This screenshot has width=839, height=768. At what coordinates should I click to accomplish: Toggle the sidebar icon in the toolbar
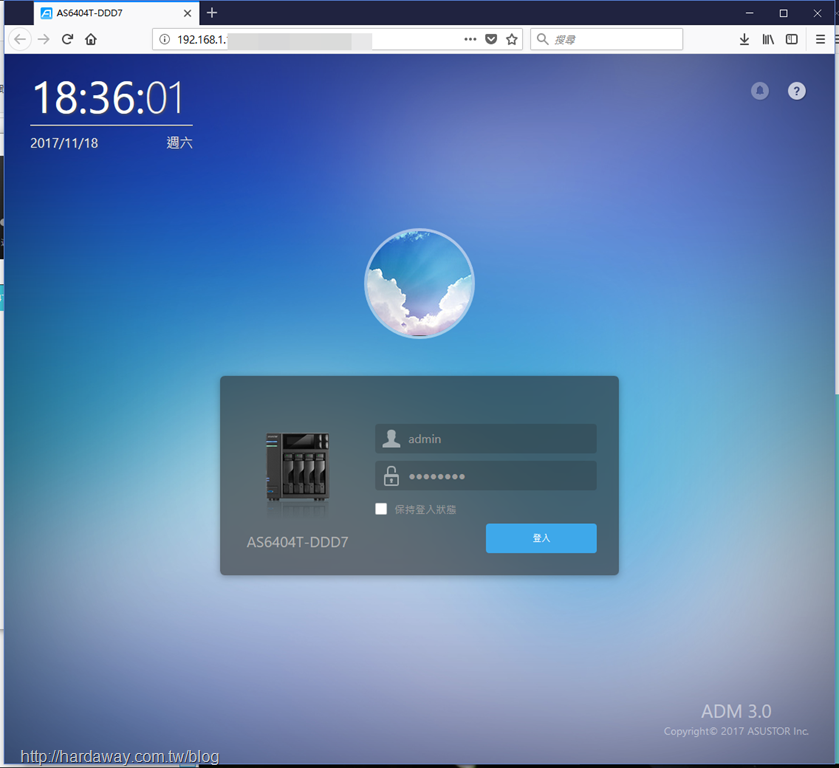pyautogui.click(x=791, y=39)
